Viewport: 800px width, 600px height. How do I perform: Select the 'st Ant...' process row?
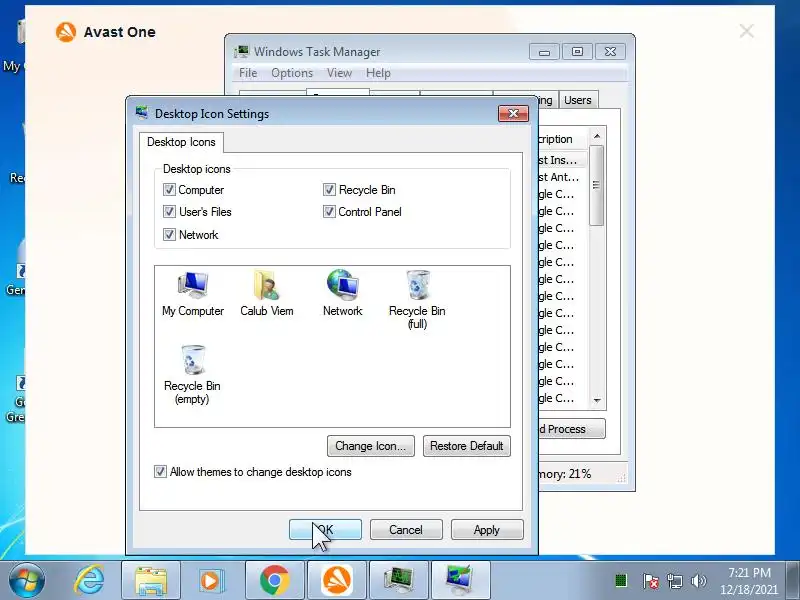pos(563,177)
